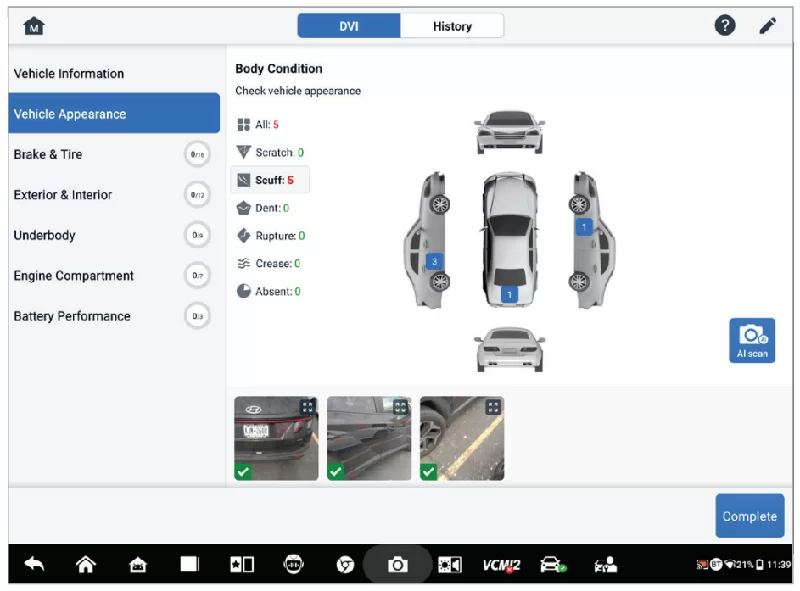Show All damage markers
Image resolution: width=800 pixels, height=591 pixels.
point(259,125)
